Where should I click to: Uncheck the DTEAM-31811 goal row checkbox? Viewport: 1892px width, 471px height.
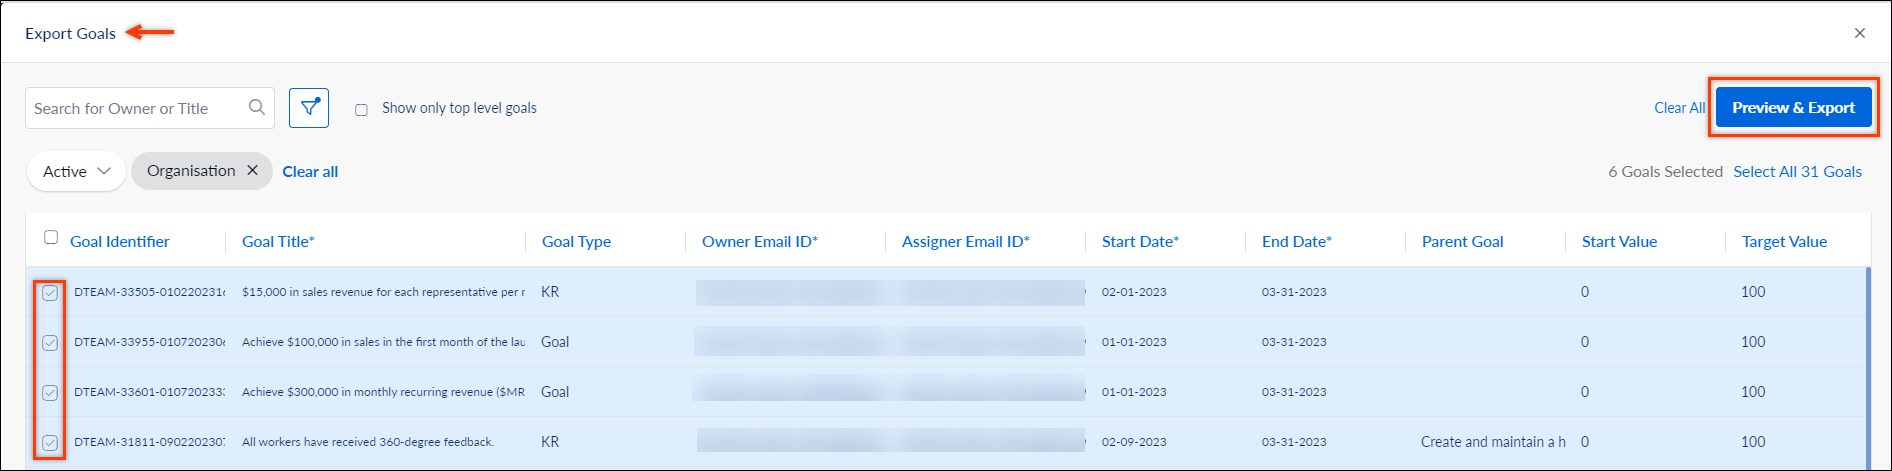click(50, 442)
